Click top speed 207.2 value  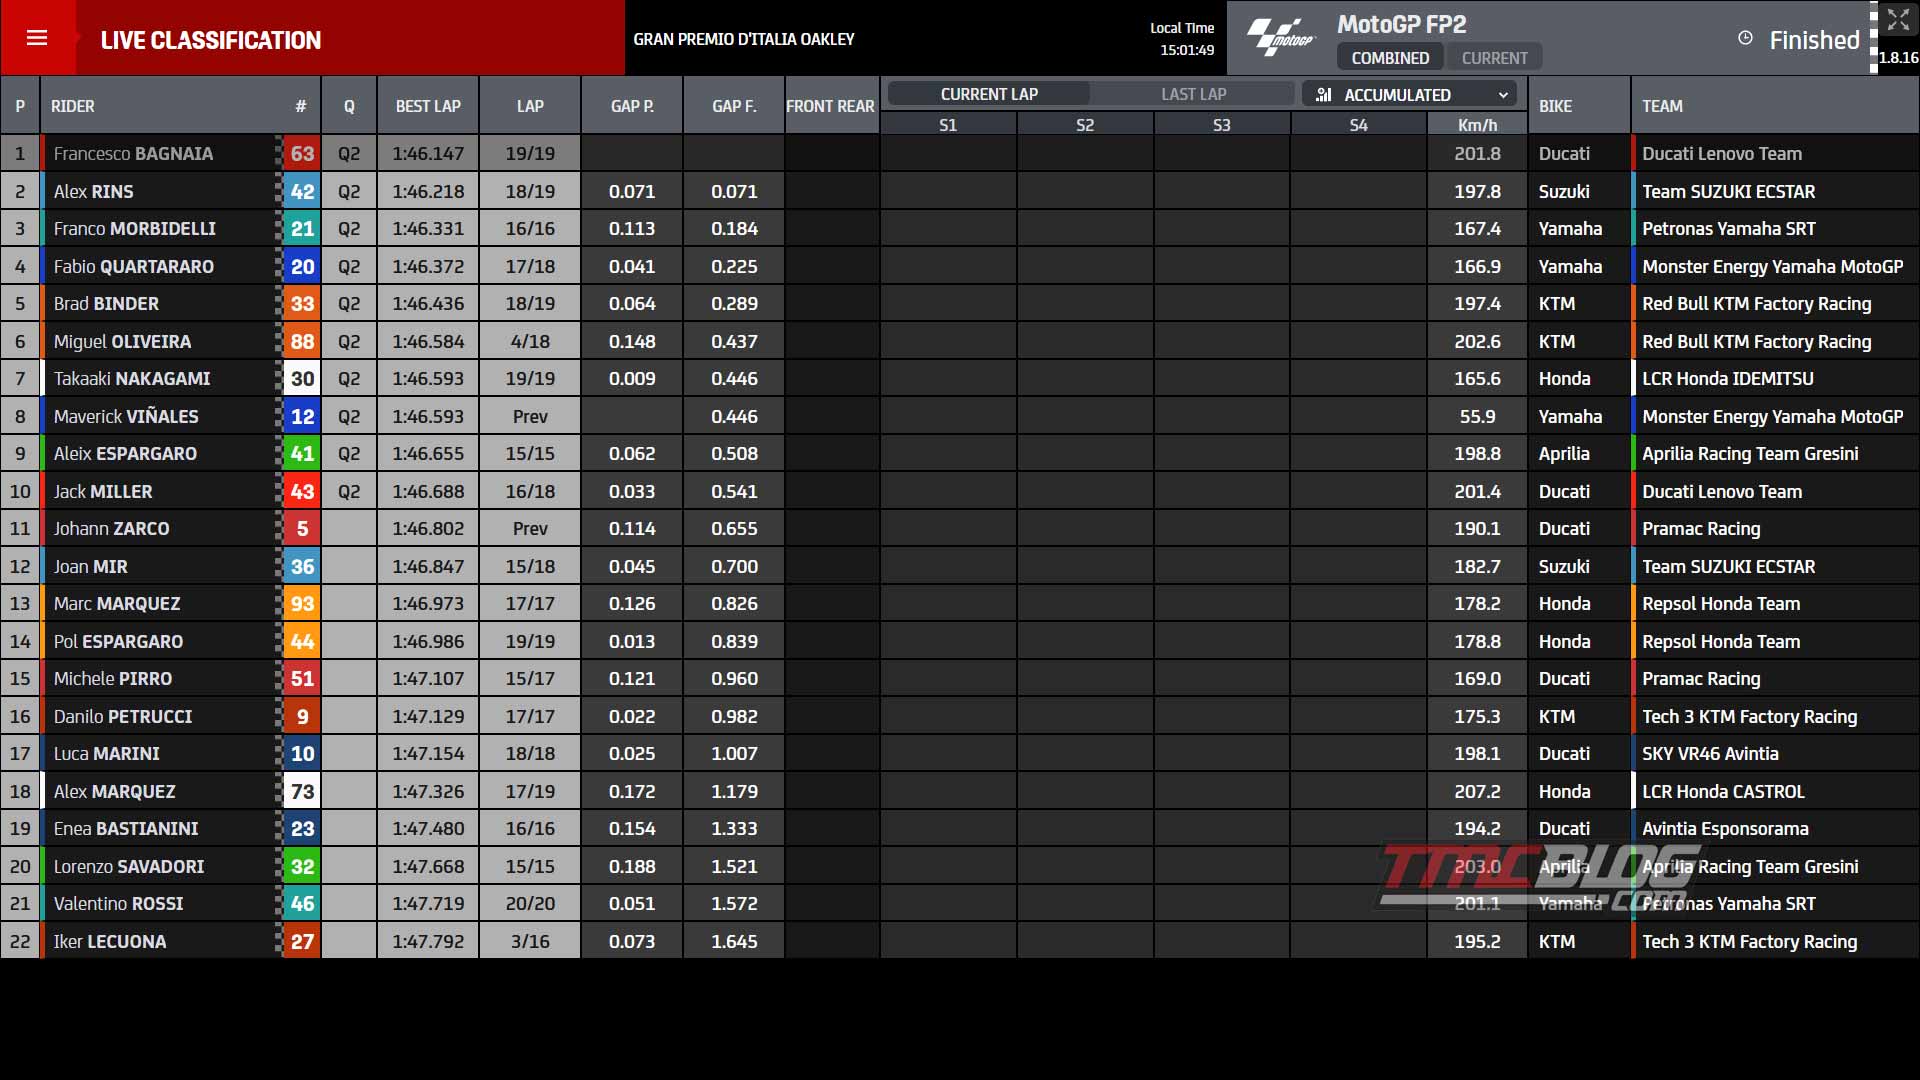pyautogui.click(x=1477, y=792)
